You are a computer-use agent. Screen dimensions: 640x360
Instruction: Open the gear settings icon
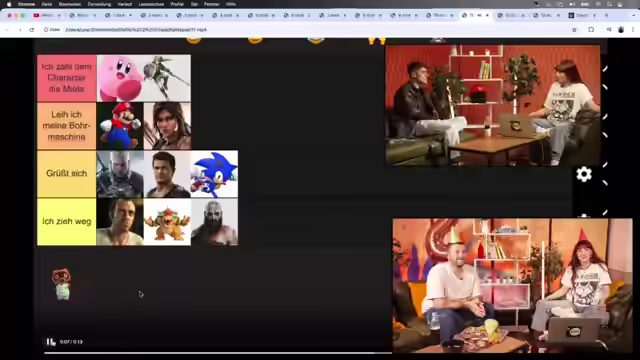pyautogui.click(x=584, y=174)
